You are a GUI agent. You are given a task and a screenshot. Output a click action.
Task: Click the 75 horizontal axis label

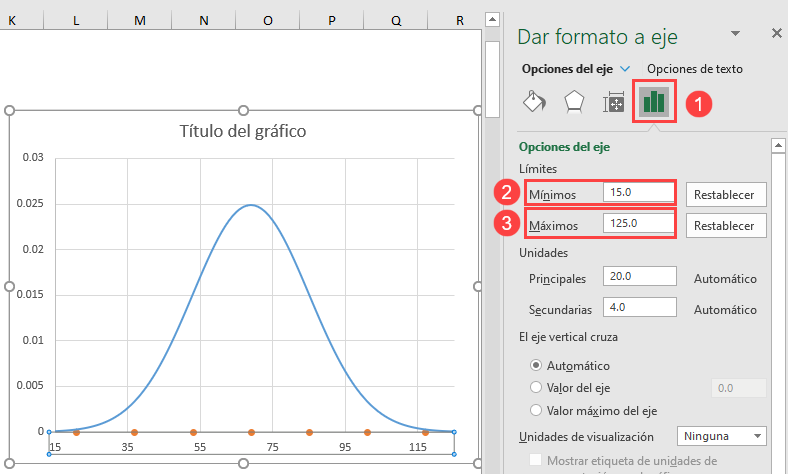[272, 447]
